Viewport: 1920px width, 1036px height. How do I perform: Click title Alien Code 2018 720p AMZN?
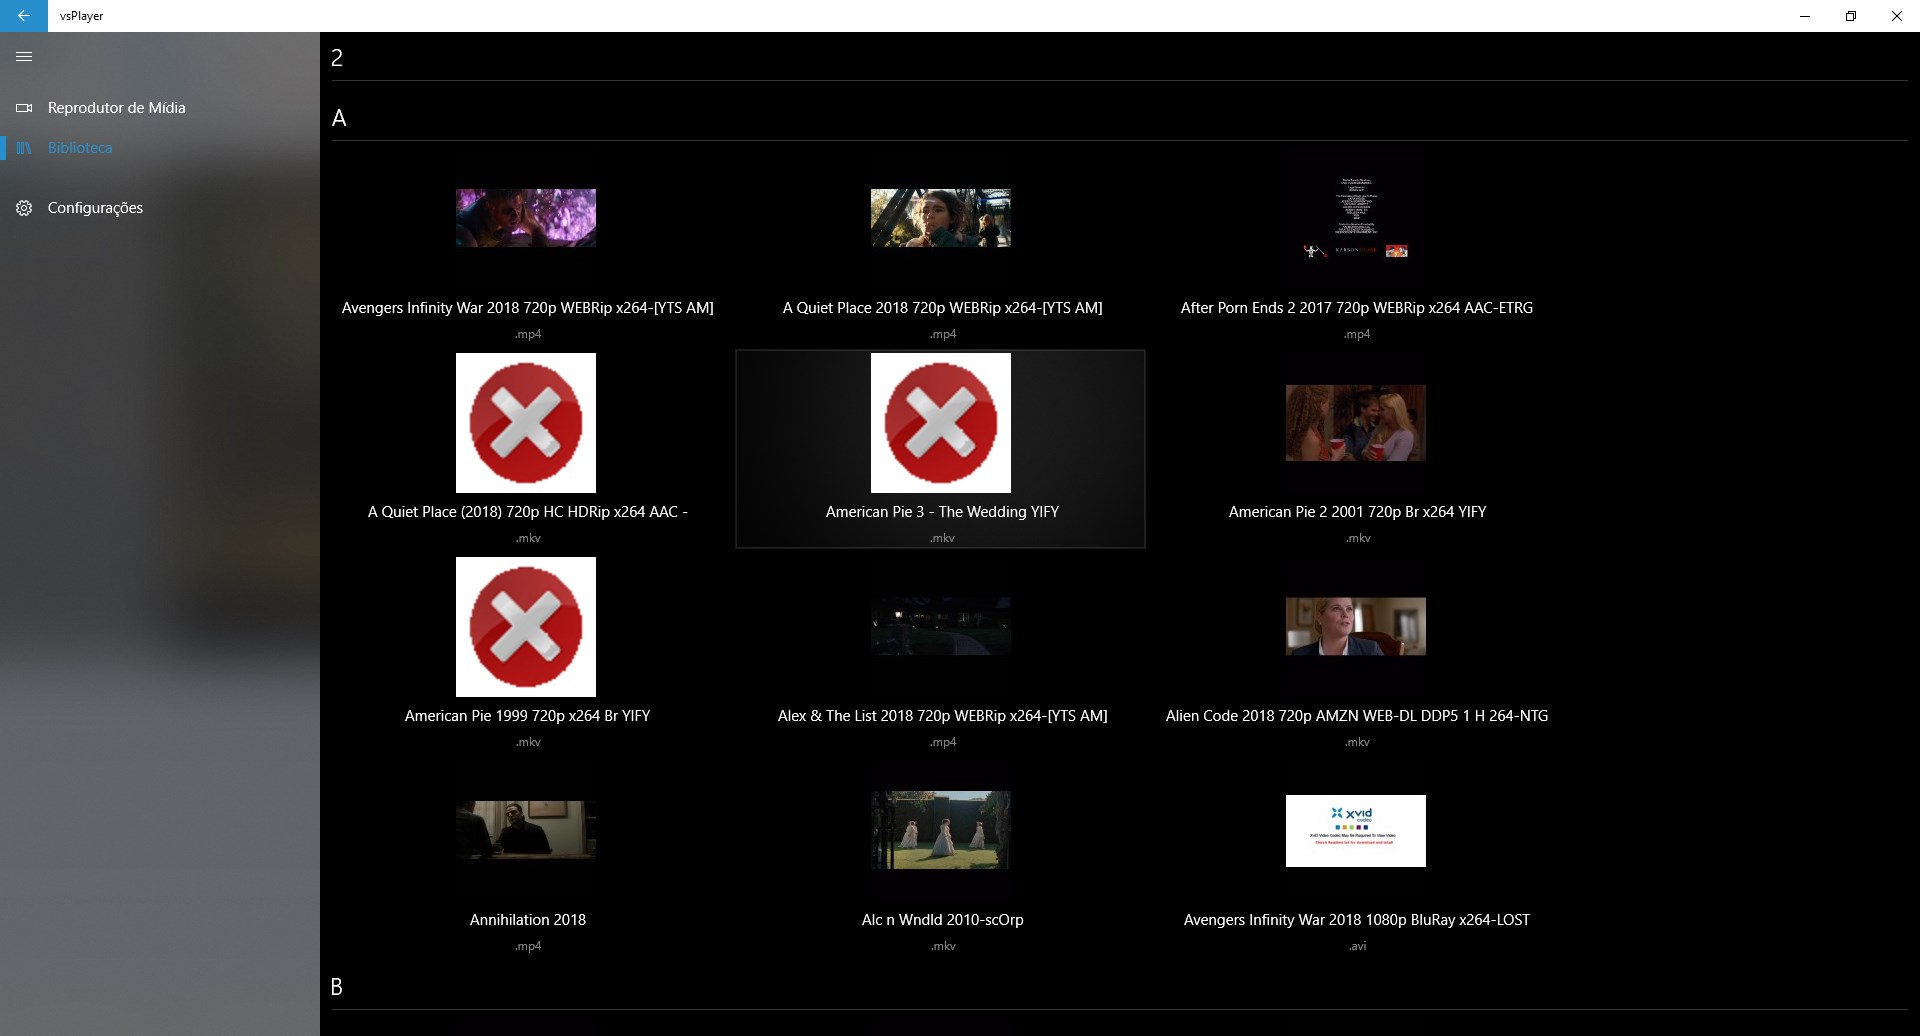click(1357, 716)
